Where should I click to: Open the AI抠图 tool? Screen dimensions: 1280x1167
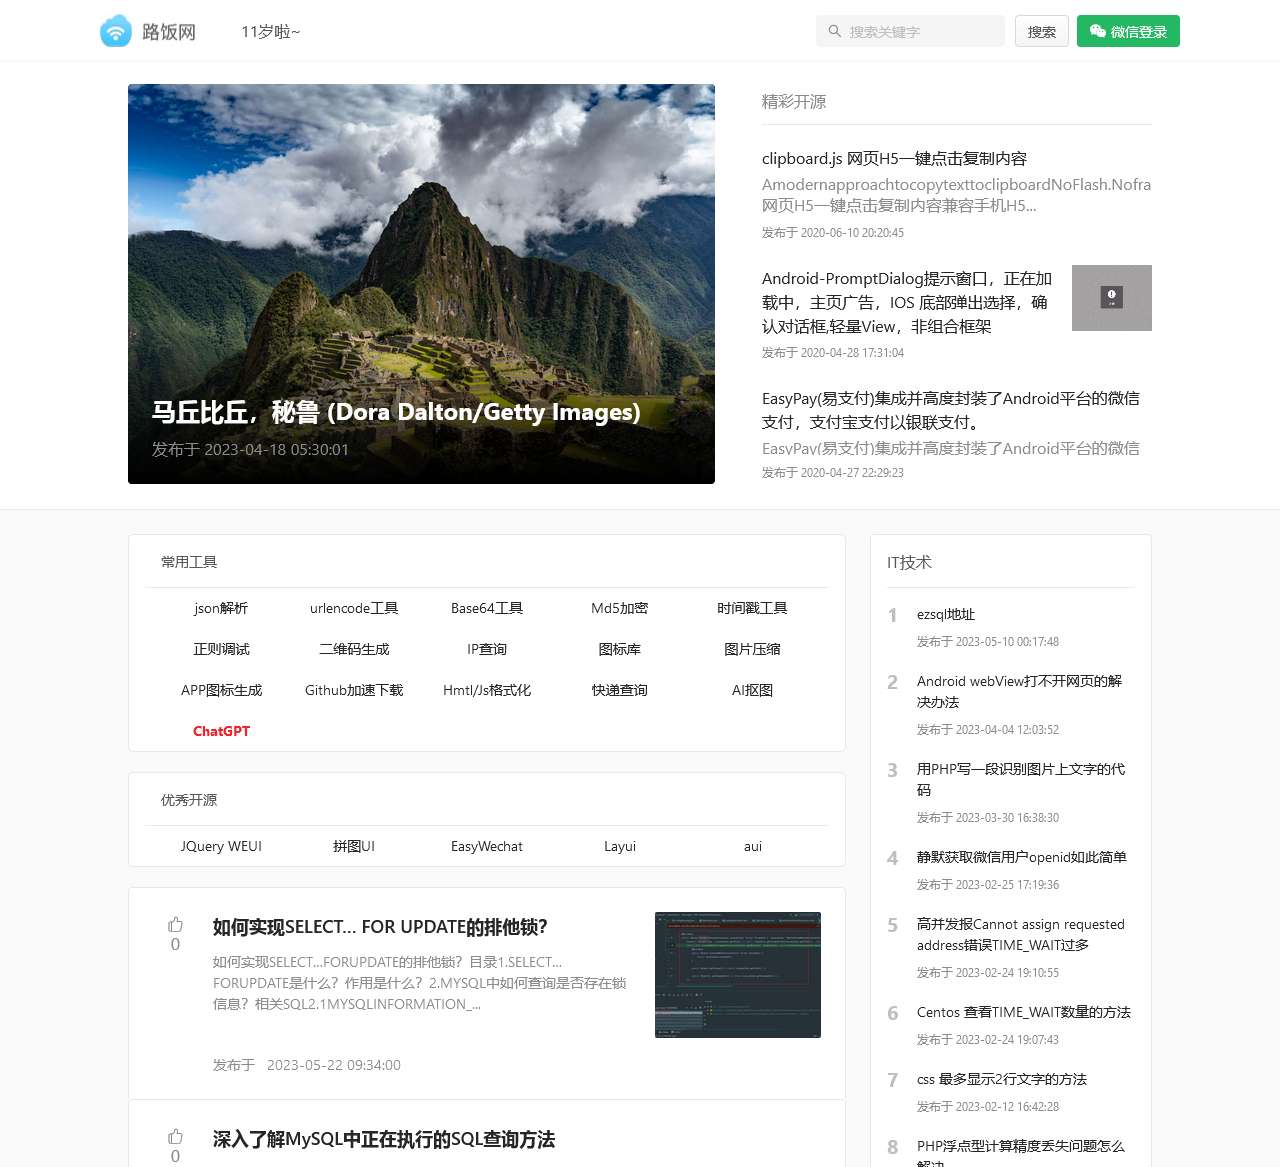[x=752, y=690]
